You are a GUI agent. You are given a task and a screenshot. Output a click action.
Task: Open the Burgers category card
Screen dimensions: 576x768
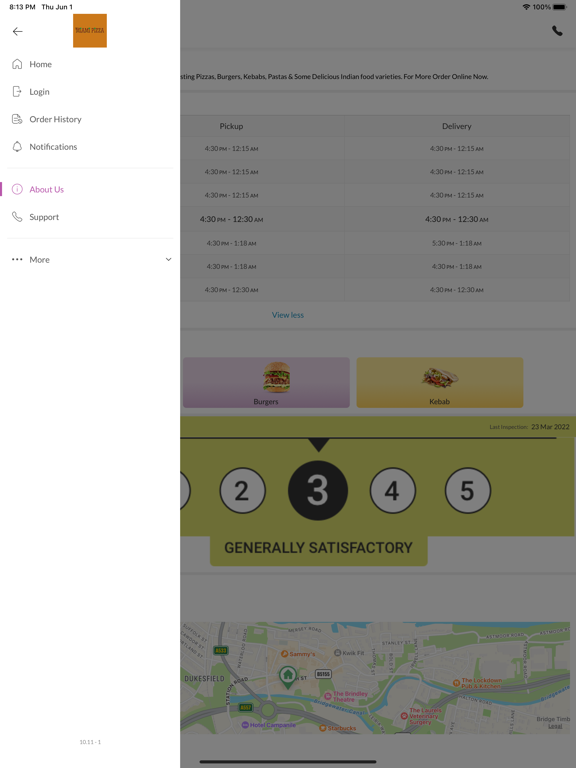coord(266,383)
